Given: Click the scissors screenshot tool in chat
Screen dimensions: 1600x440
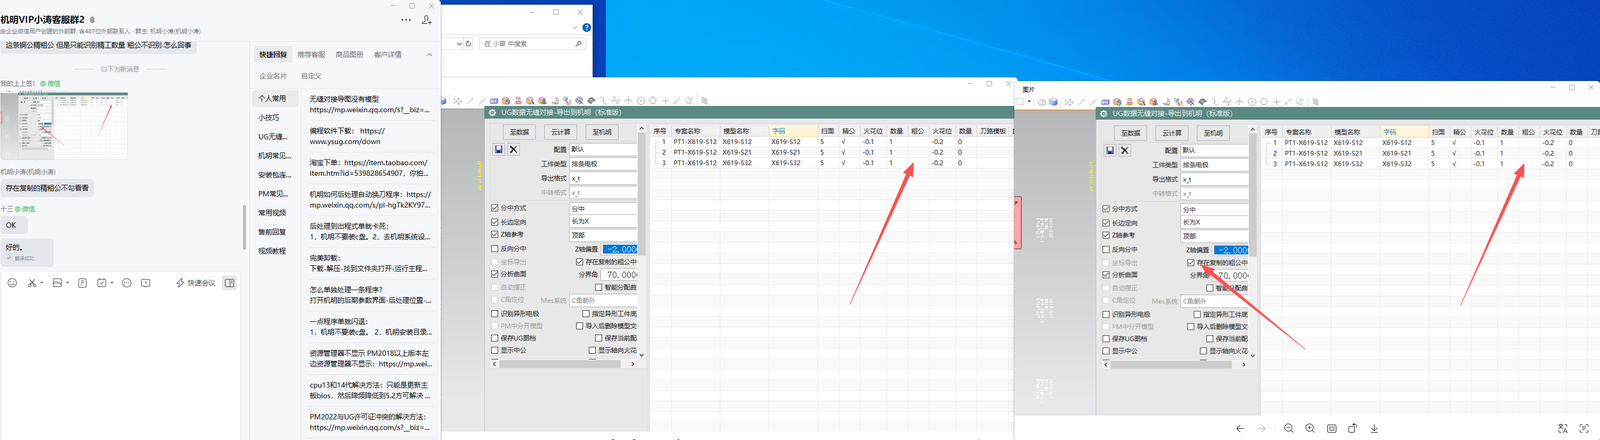Looking at the screenshot, I should pos(31,283).
